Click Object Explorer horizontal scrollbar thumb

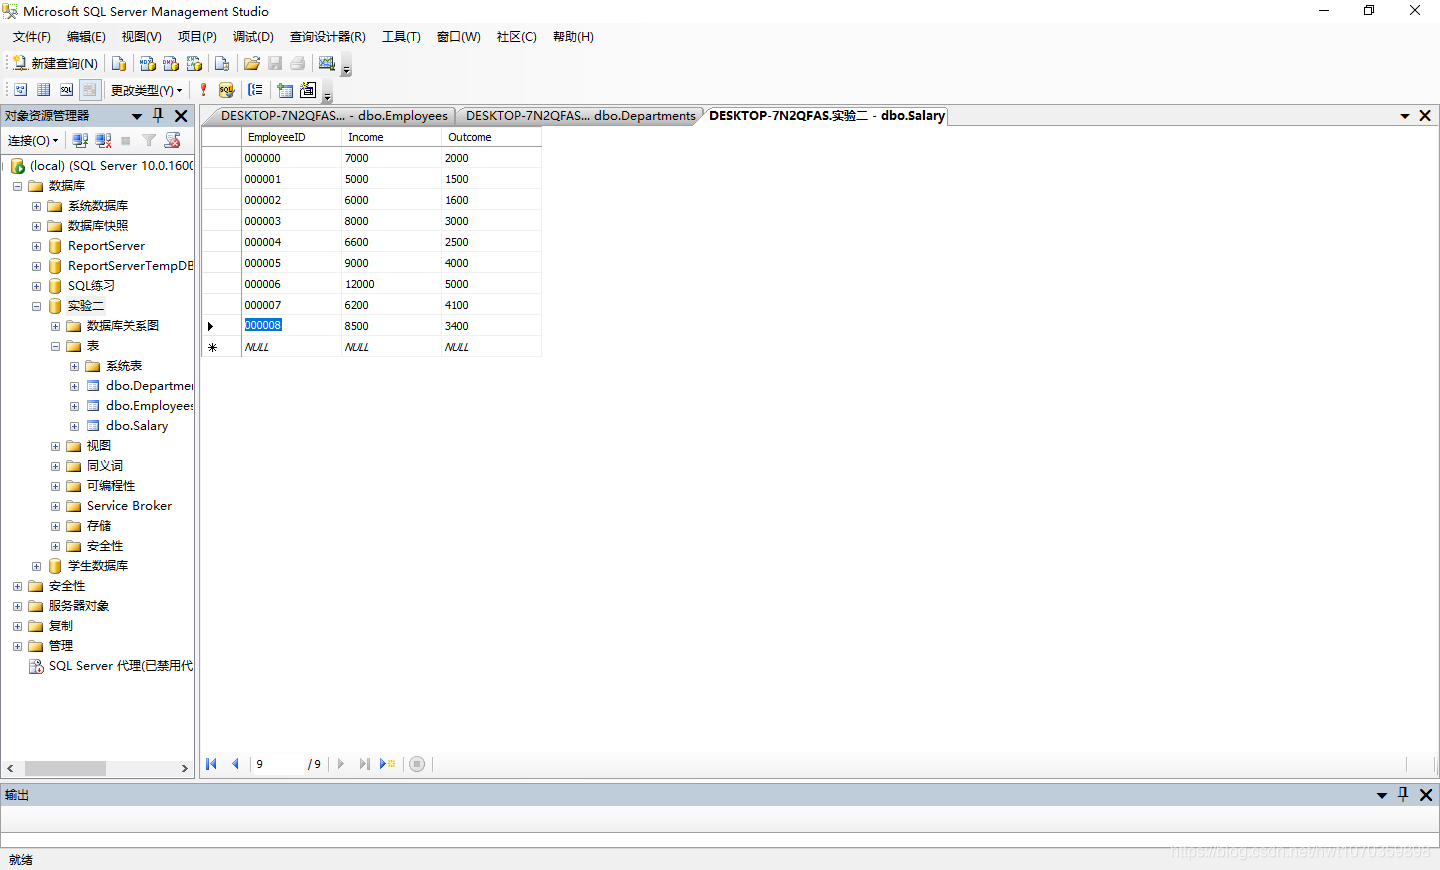pyautogui.click(x=65, y=768)
